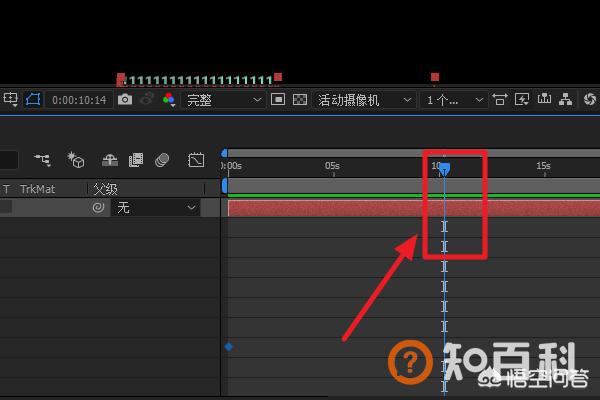Click the reset exposure icon
The width and height of the screenshot is (600, 400).
[590, 100]
